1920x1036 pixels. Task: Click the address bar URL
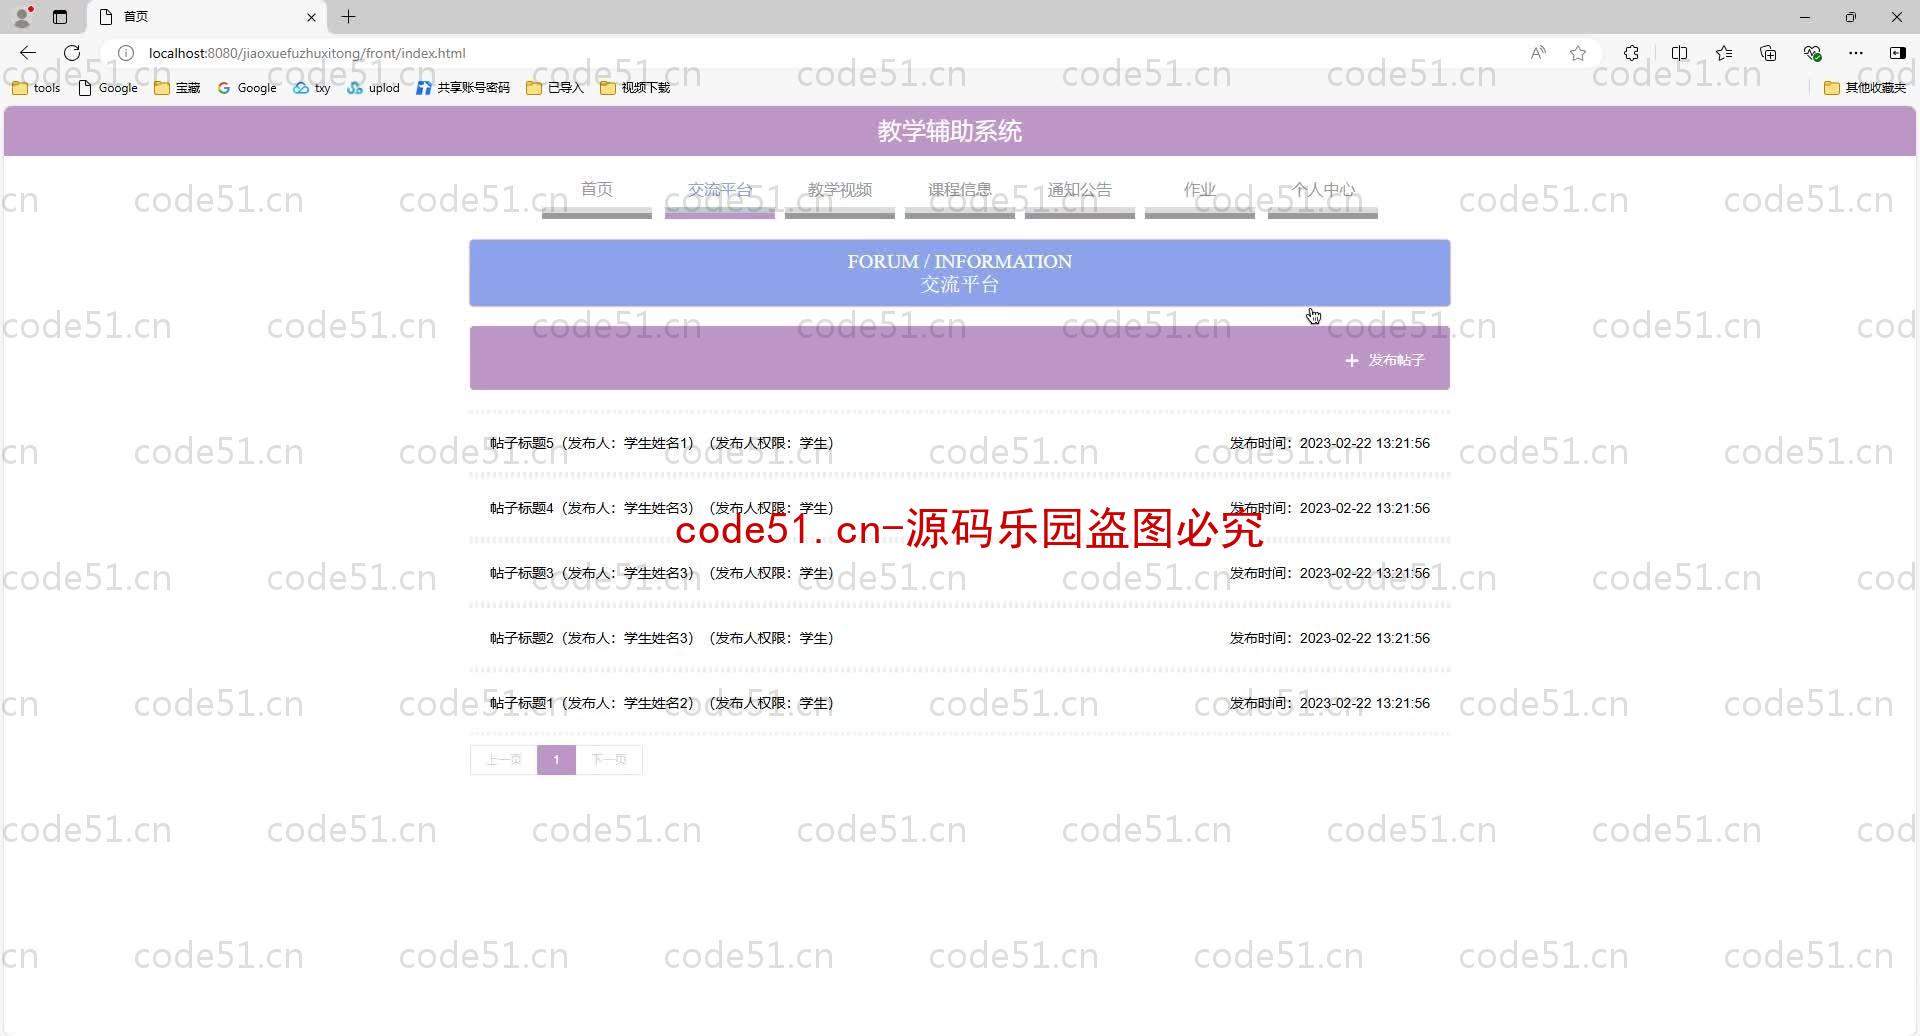click(307, 53)
